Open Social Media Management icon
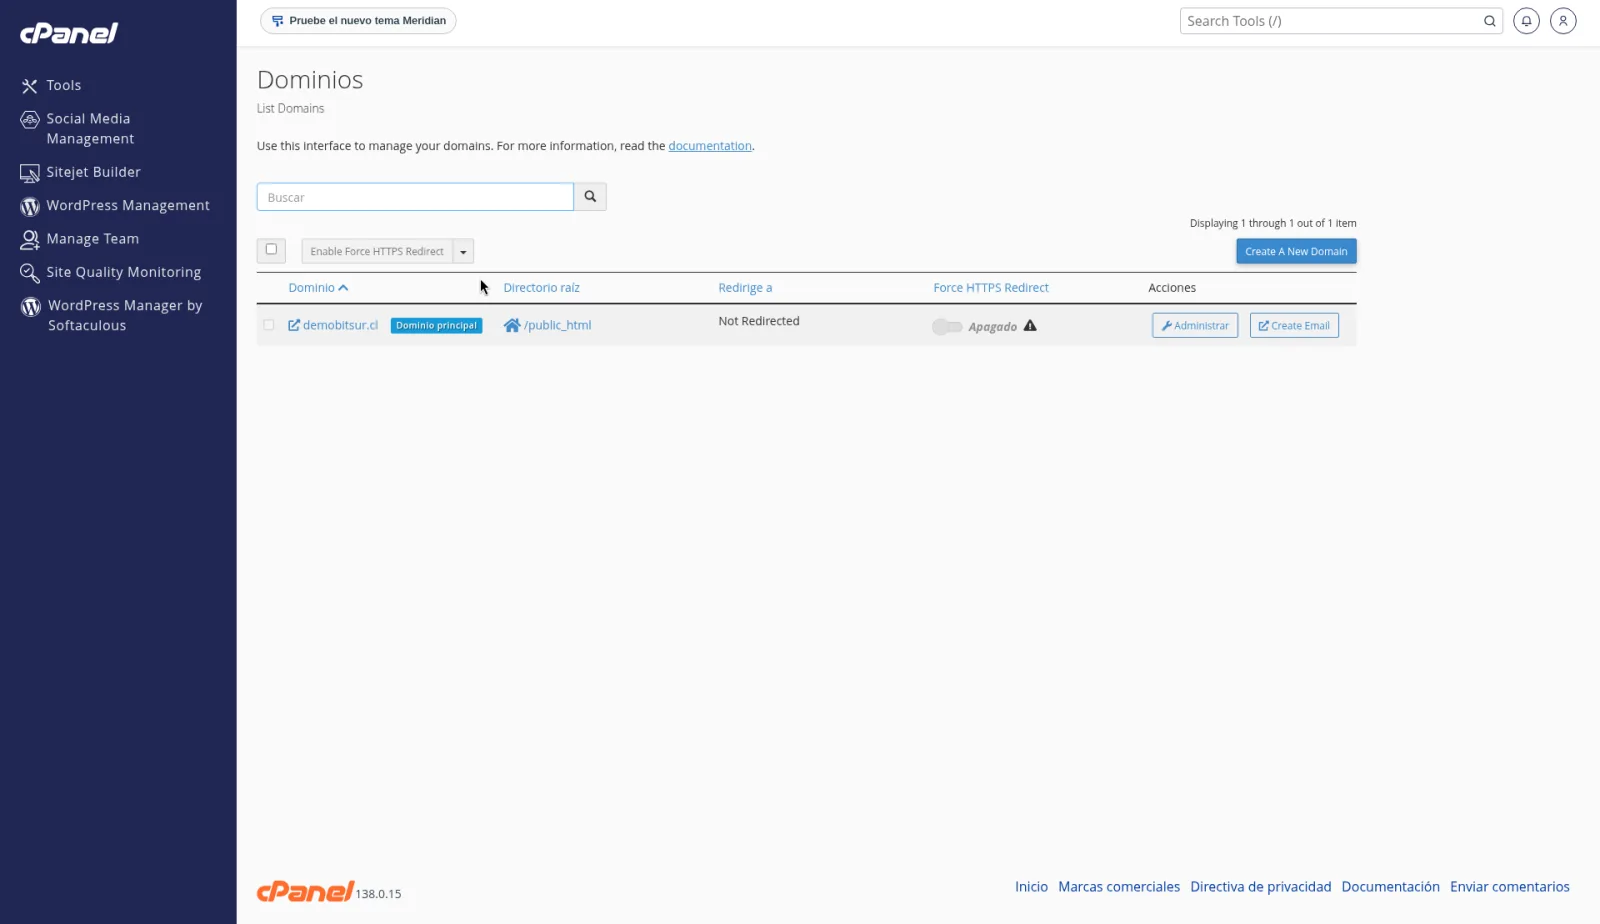Viewport: 1600px width, 924px height. point(30,120)
